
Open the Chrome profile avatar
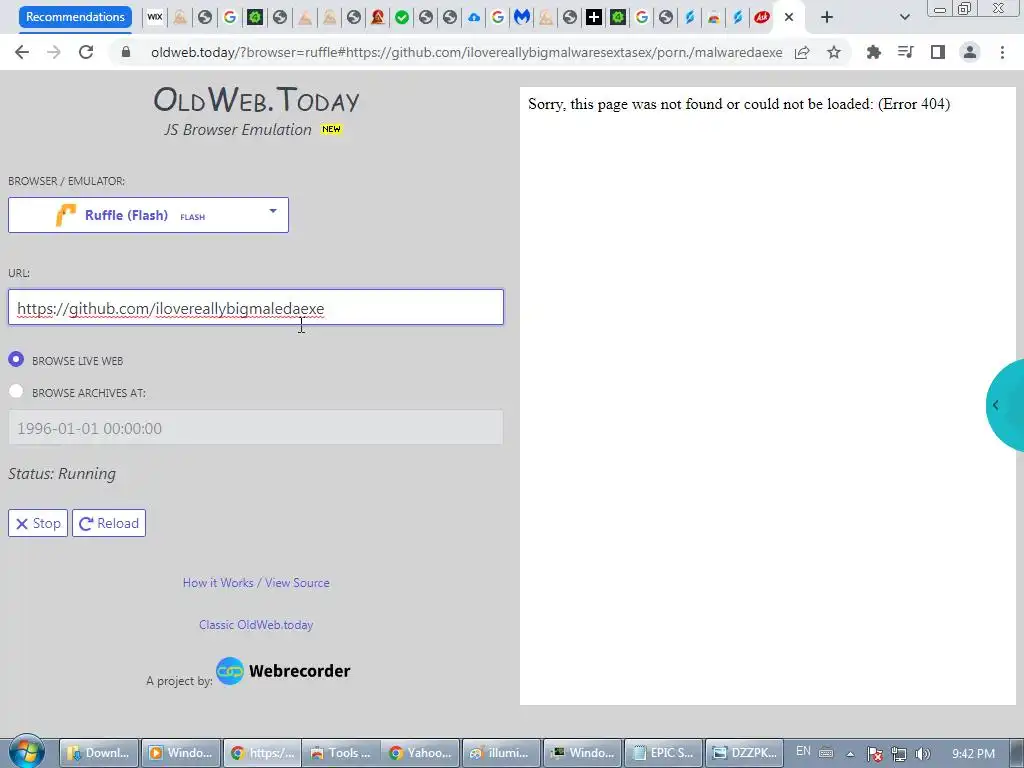click(x=970, y=52)
